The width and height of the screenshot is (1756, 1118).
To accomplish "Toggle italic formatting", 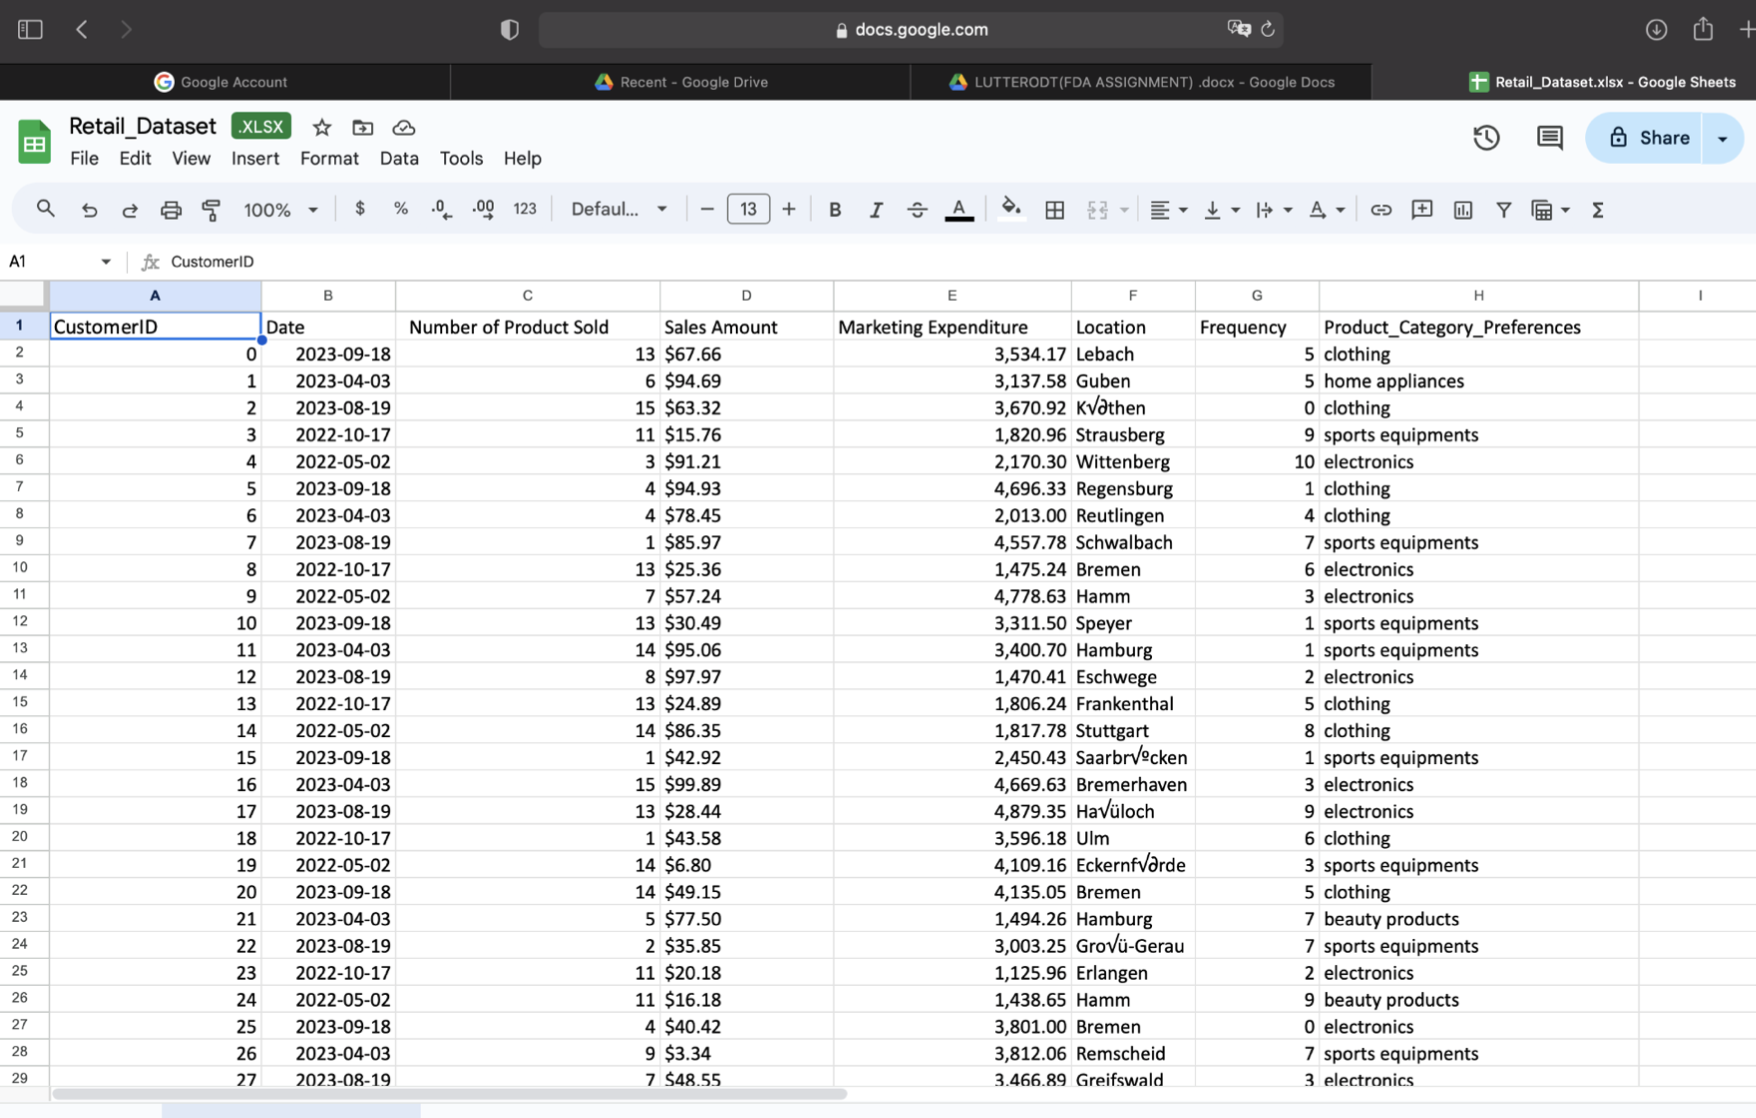I will point(876,210).
